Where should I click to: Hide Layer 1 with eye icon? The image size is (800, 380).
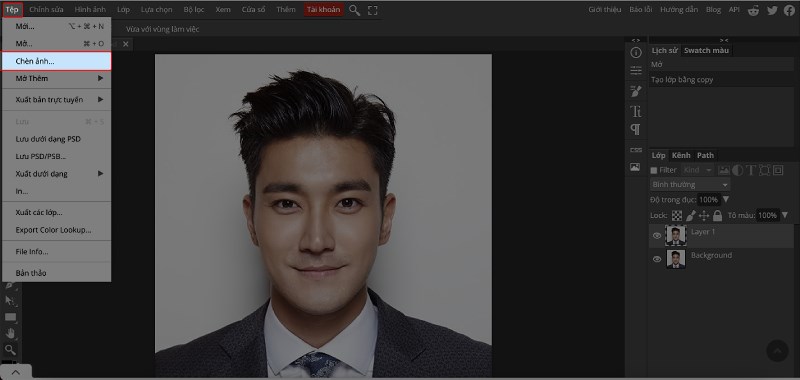(x=657, y=236)
